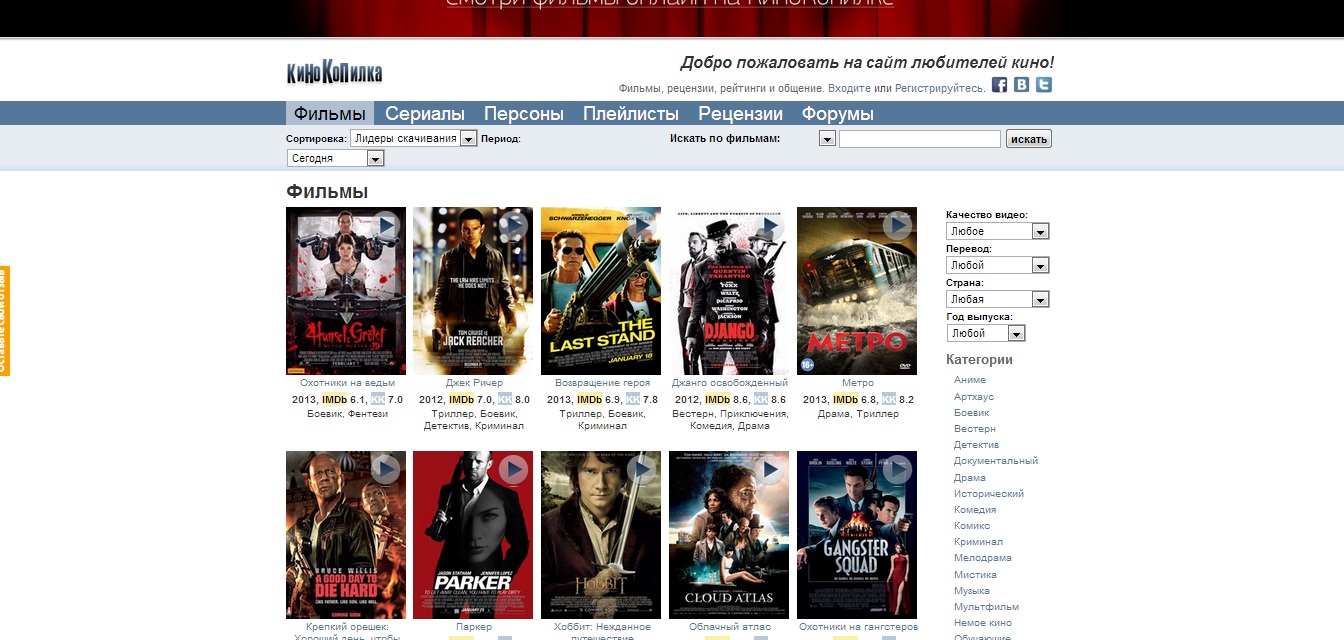Select the Немое кино category

(983, 623)
